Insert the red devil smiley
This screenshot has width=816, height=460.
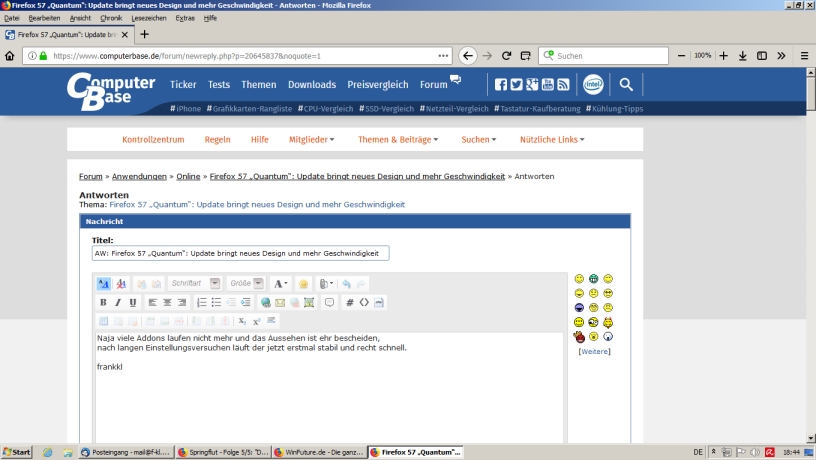pyautogui.click(x=579, y=337)
